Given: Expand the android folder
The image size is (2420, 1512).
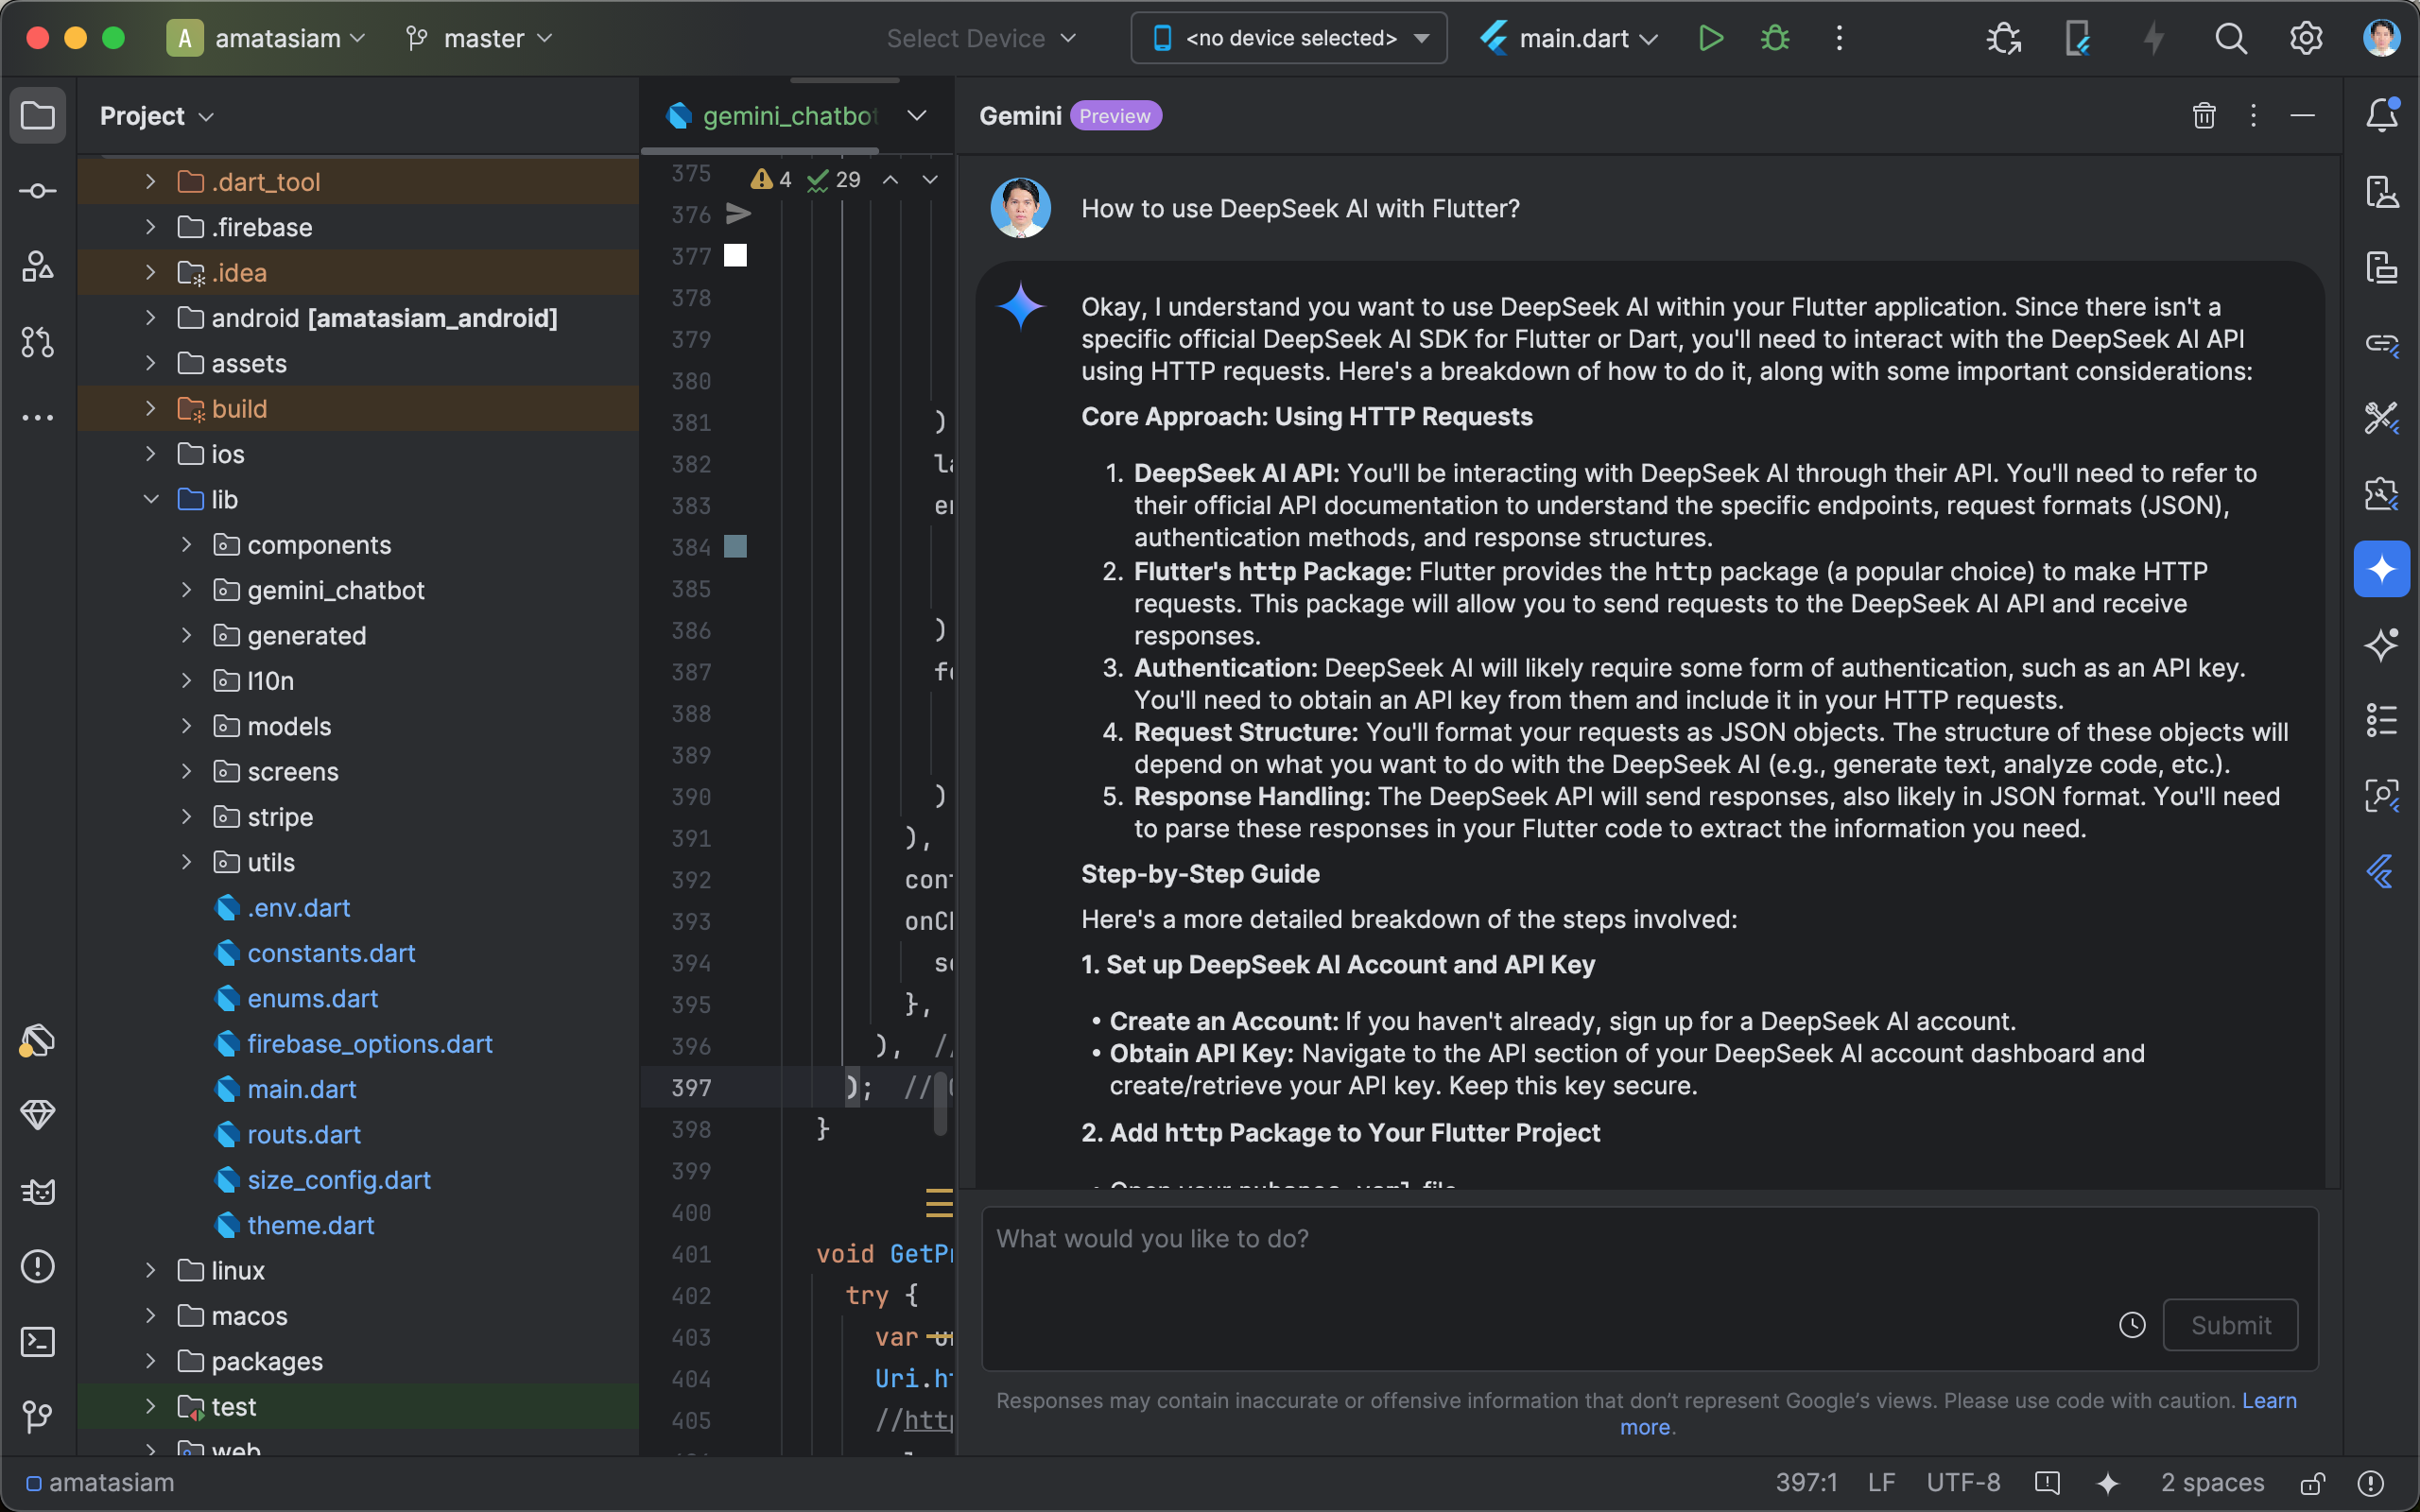Looking at the screenshot, I should pos(150,317).
